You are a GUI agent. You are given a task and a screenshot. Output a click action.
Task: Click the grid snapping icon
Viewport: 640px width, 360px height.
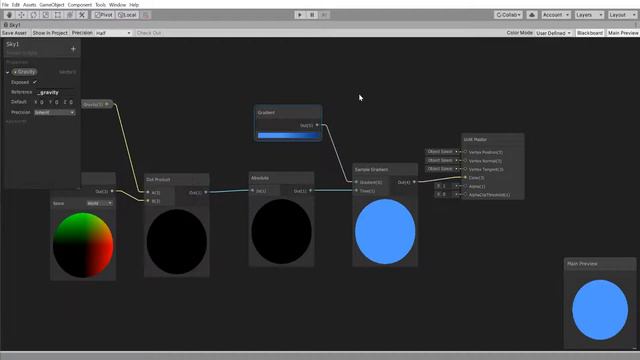[146, 15]
